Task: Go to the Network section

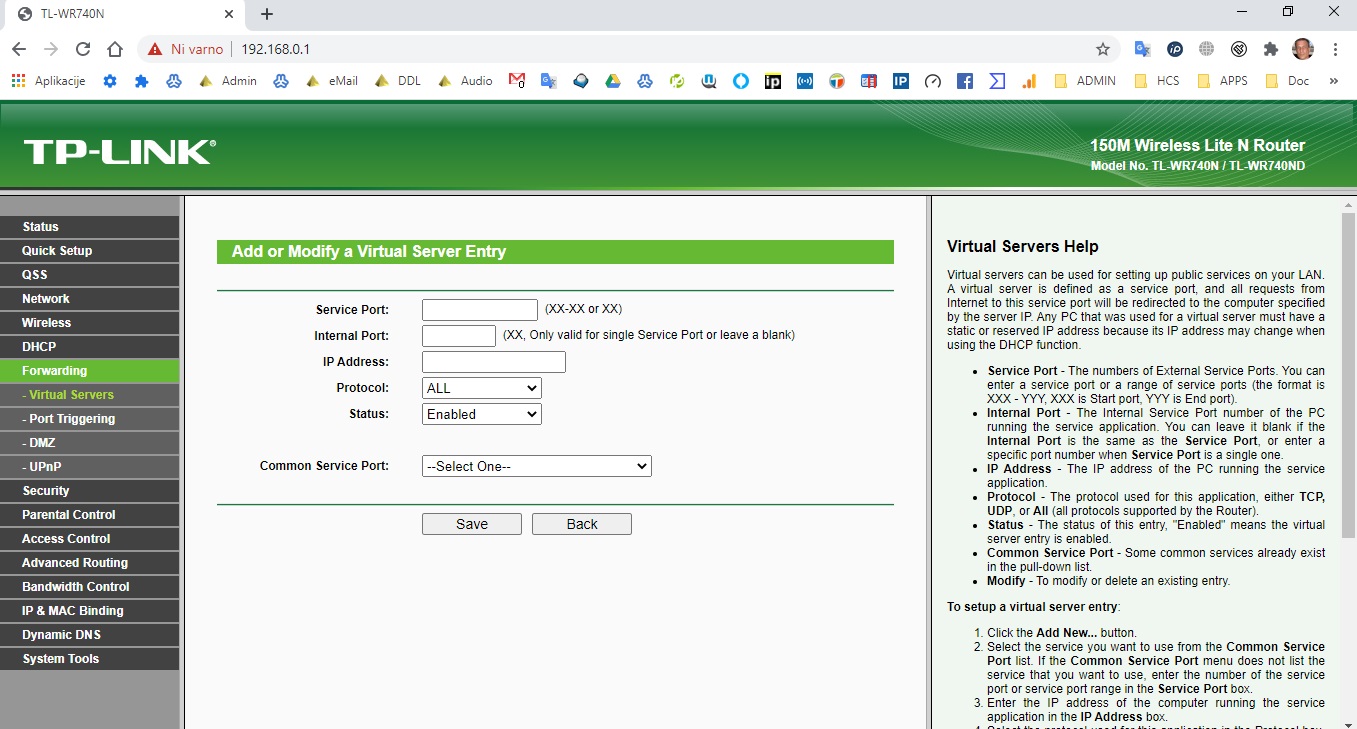Action: click(90, 299)
